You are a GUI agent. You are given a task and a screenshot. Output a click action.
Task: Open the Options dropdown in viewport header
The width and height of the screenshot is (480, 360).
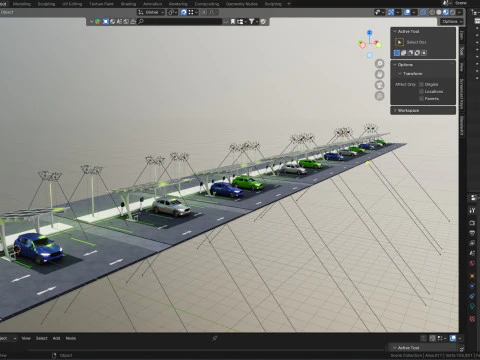[x=452, y=21]
